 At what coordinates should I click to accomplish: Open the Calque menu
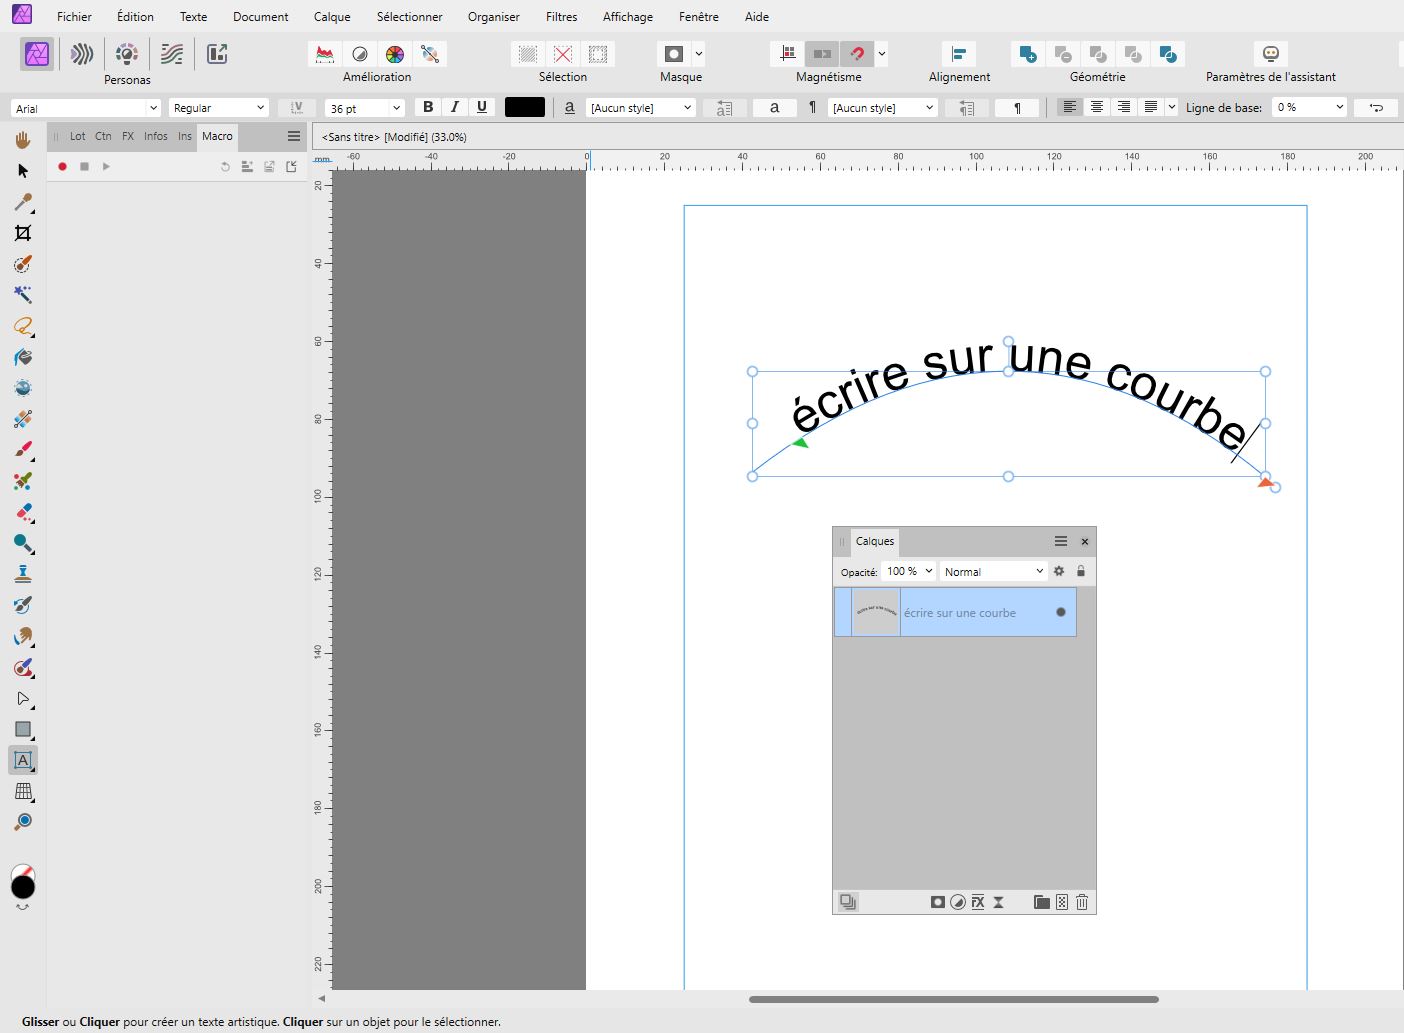[332, 17]
